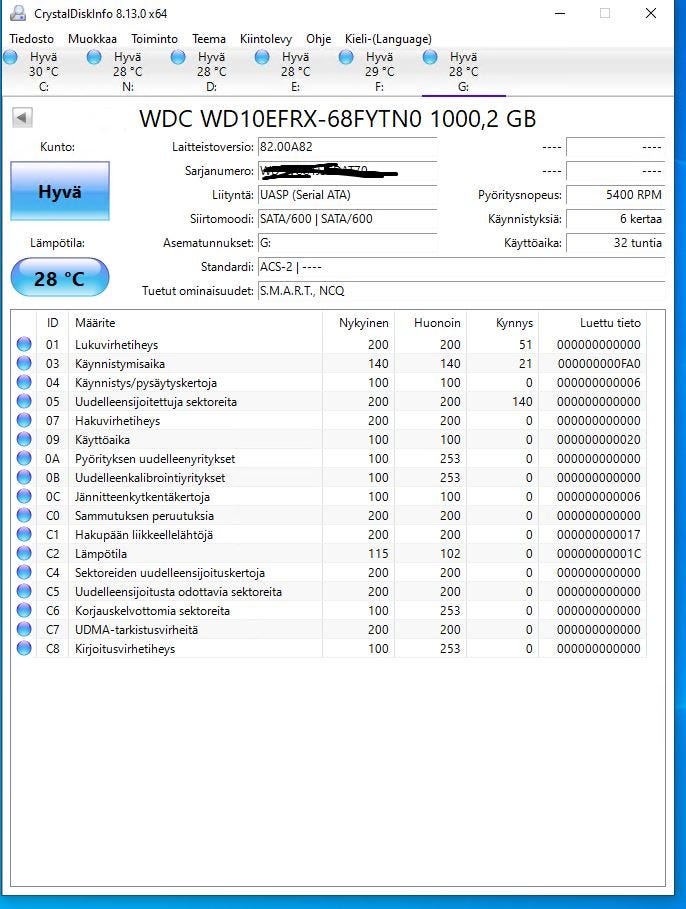This screenshot has width=686, height=909.
Task: Click the Liityntä field UASP (Serial ATA)
Action: [x=347, y=195]
